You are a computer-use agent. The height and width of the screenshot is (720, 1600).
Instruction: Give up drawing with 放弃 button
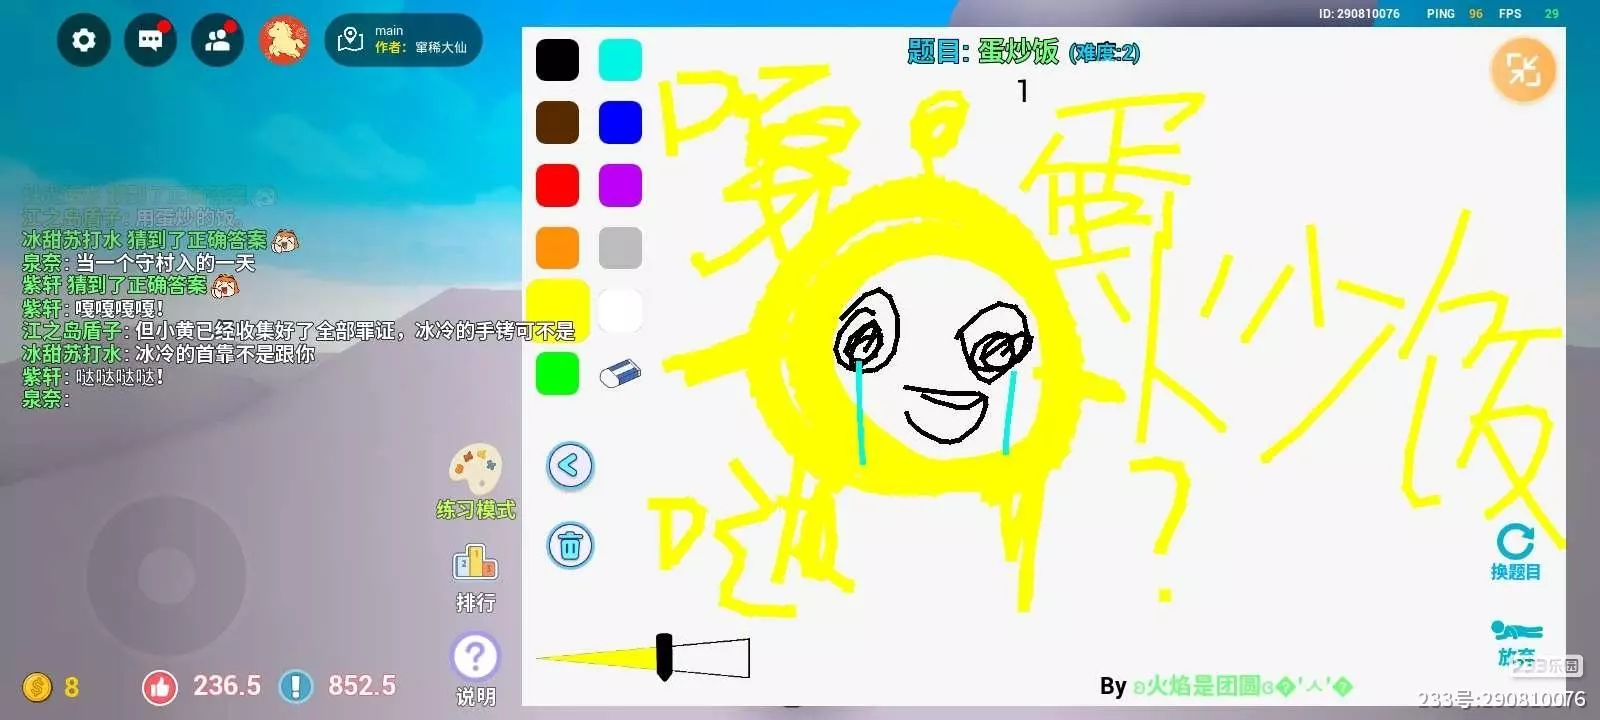(x=1516, y=644)
